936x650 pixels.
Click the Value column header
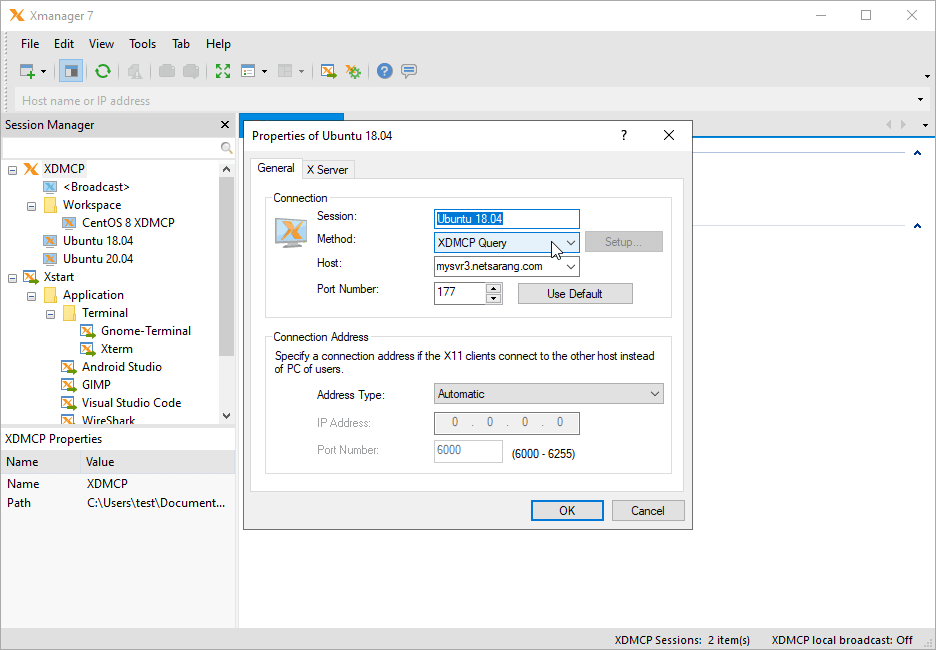tap(158, 461)
